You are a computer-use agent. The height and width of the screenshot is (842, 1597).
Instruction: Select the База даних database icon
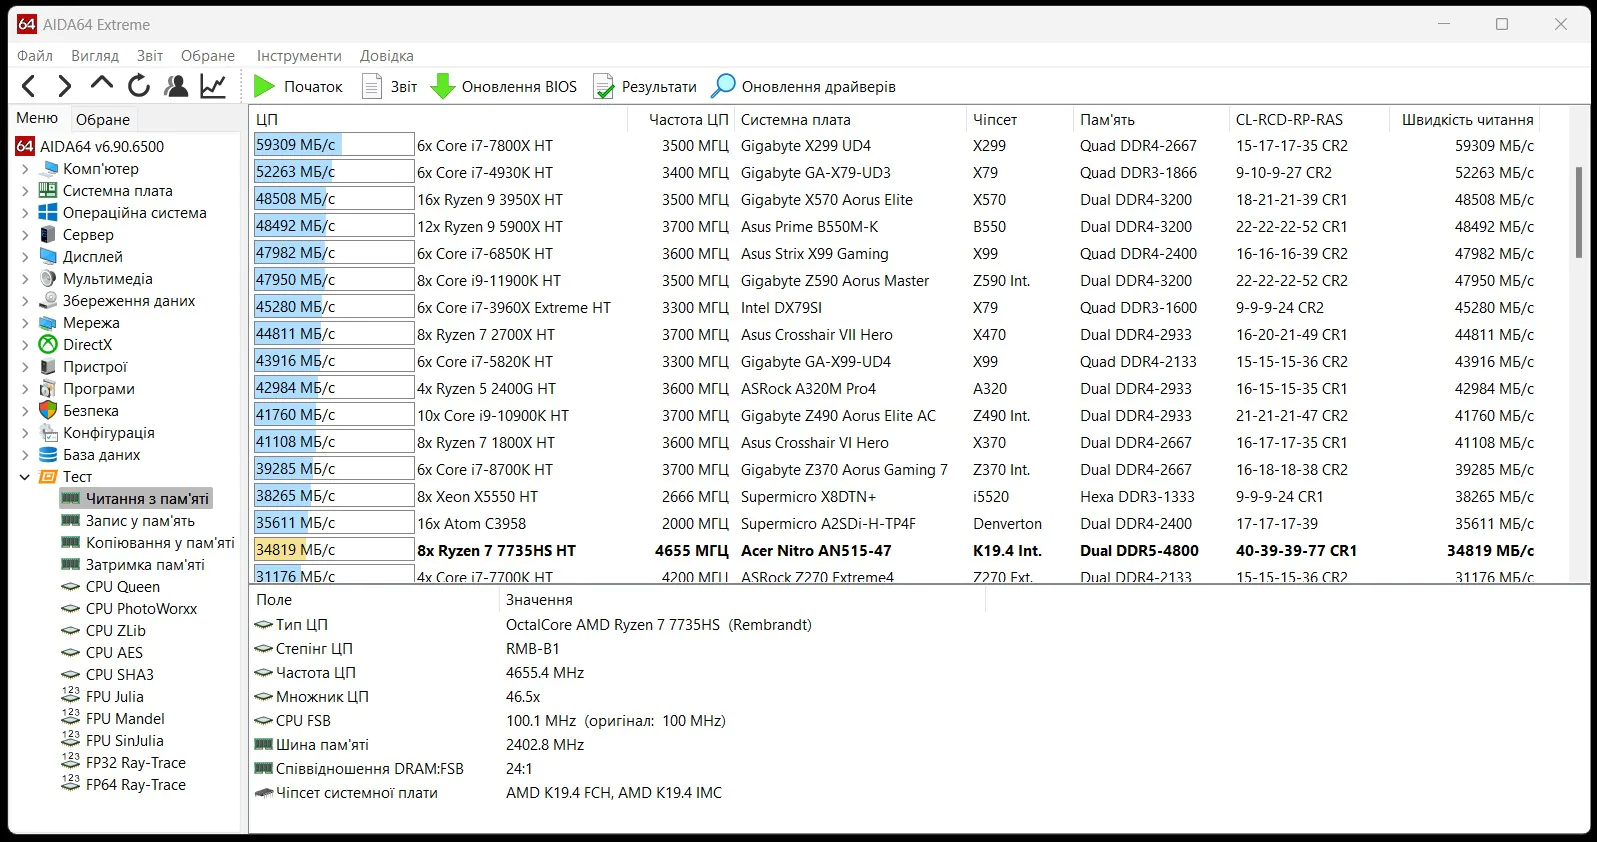[48, 454]
